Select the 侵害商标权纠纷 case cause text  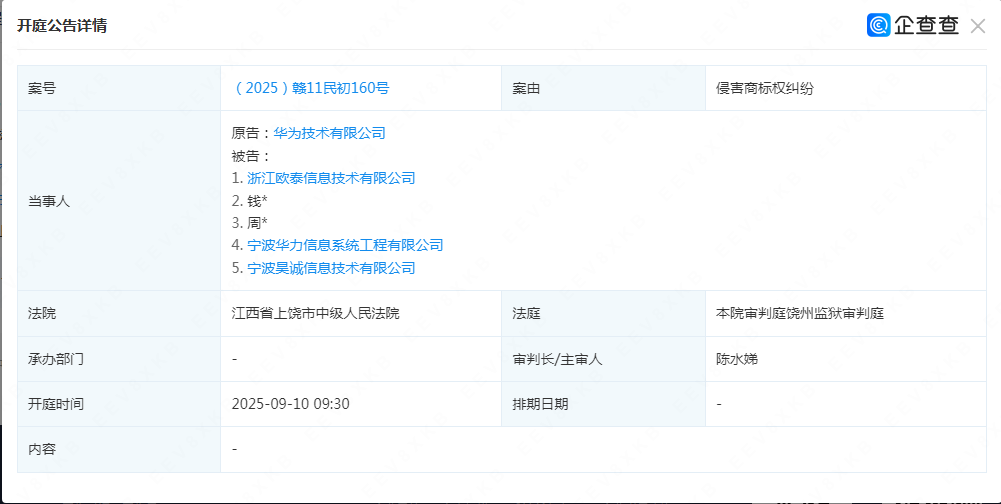[x=765, y=89]
